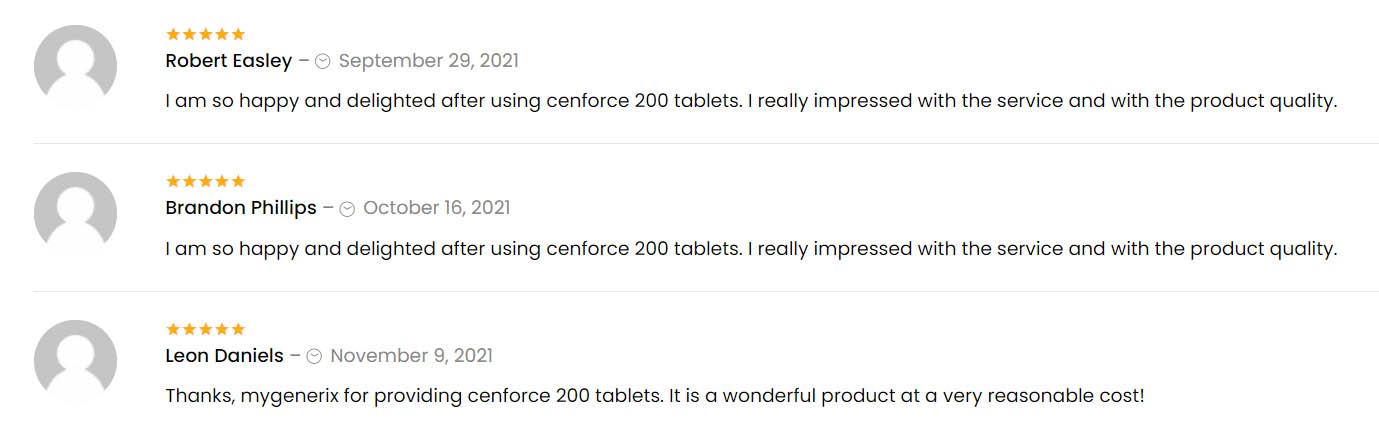This screenshot has height=436, width=1379.
Task: Click the date October 16, 2021
Action: tap(437, 208)
